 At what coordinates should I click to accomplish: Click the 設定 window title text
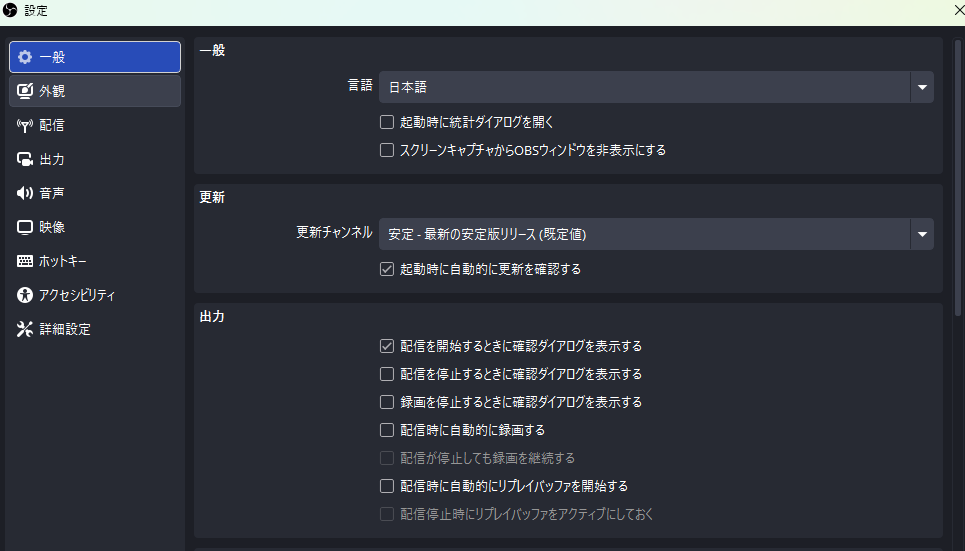36,10
